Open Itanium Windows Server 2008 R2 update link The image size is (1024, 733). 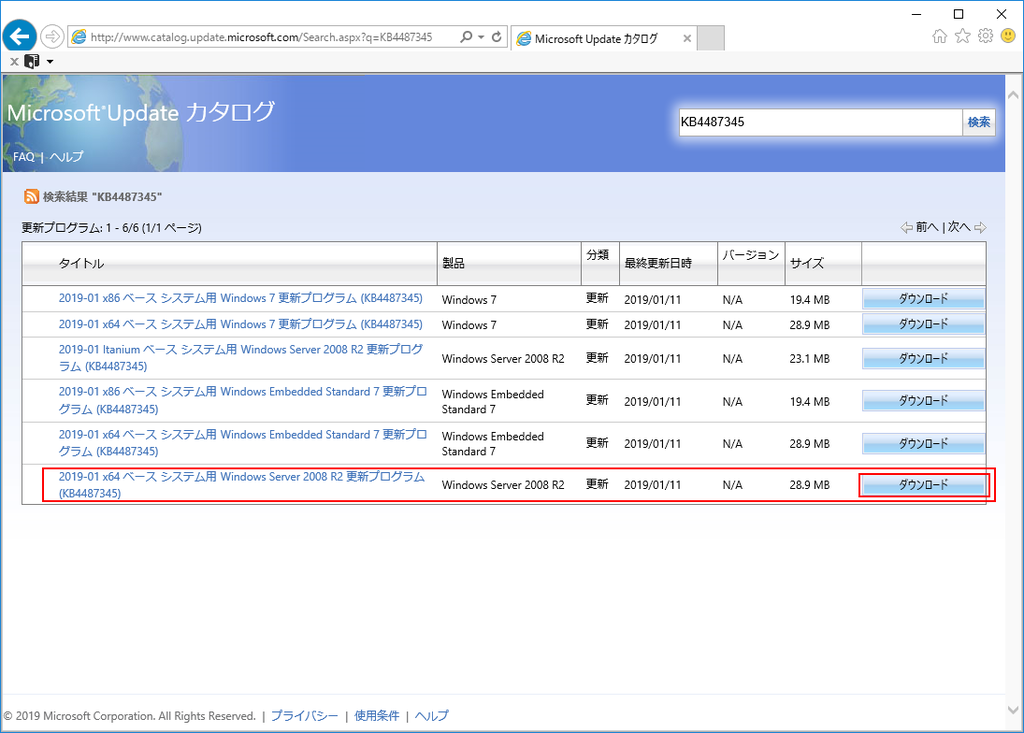coord(240,357)
